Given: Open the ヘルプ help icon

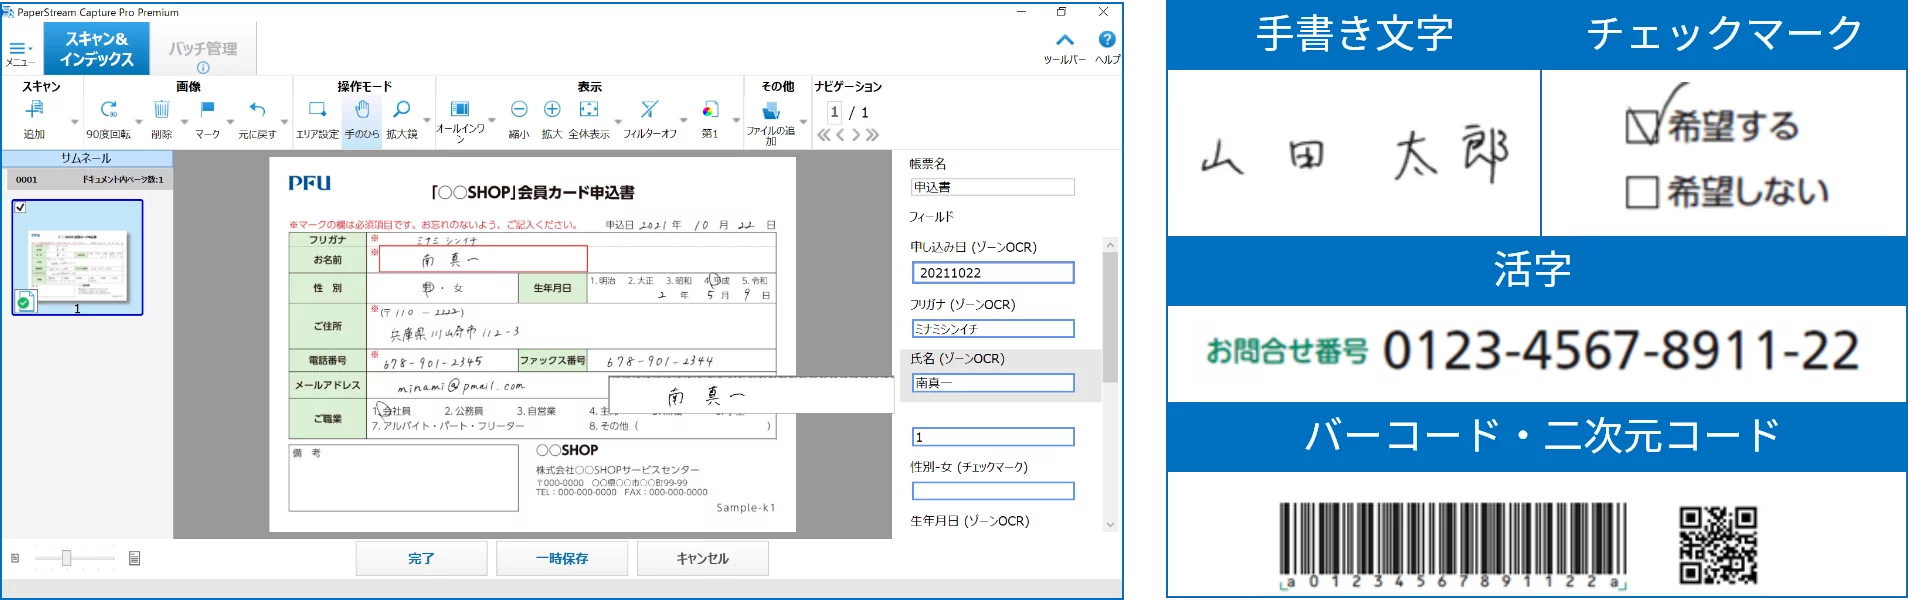Looking at the screenshot, I should click(1107, 40).
